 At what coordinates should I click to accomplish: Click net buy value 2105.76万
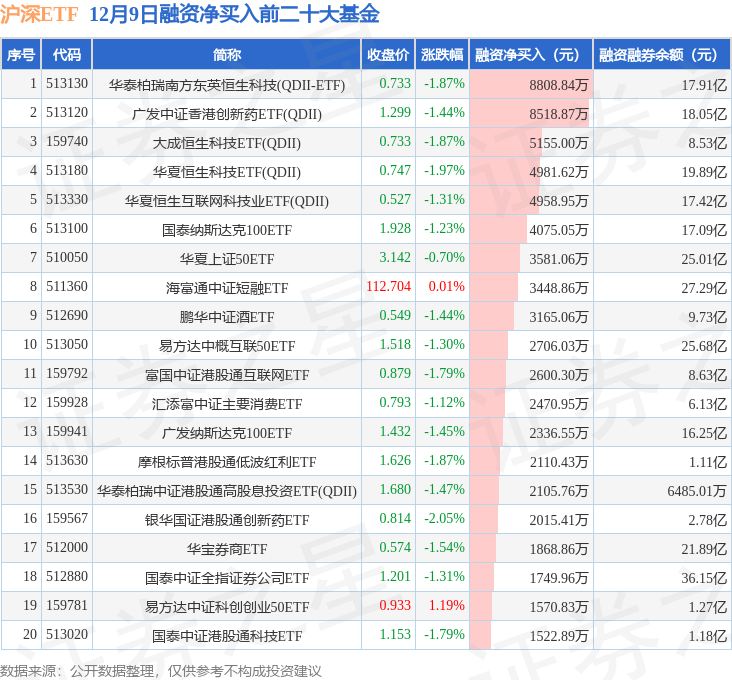[558, 491]
